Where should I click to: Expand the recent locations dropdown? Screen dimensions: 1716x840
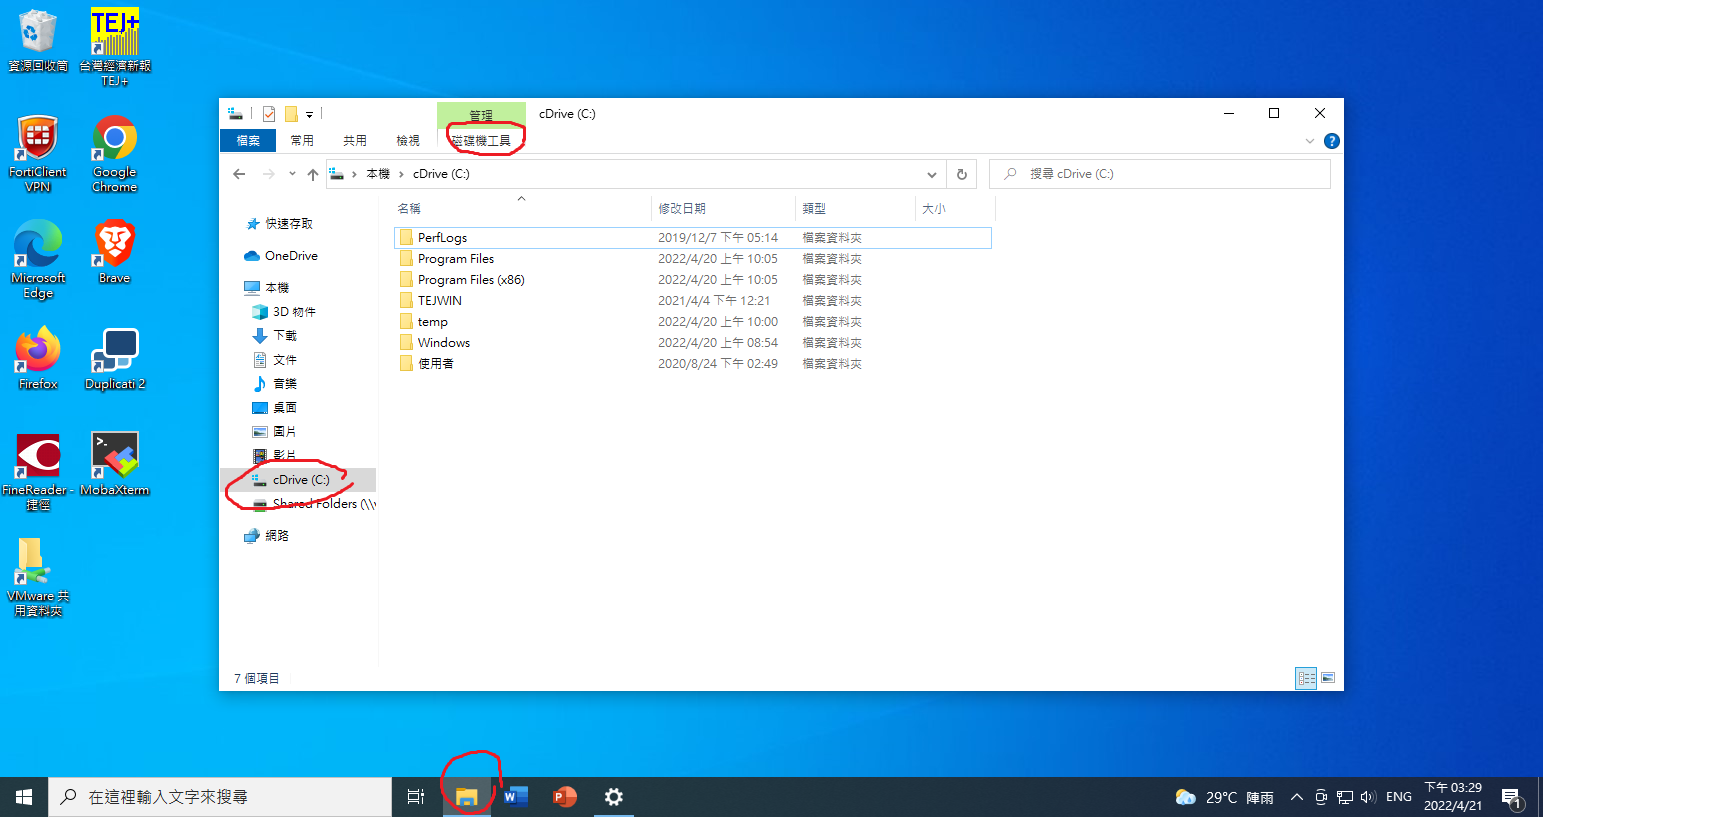click(x=292, y=174)
